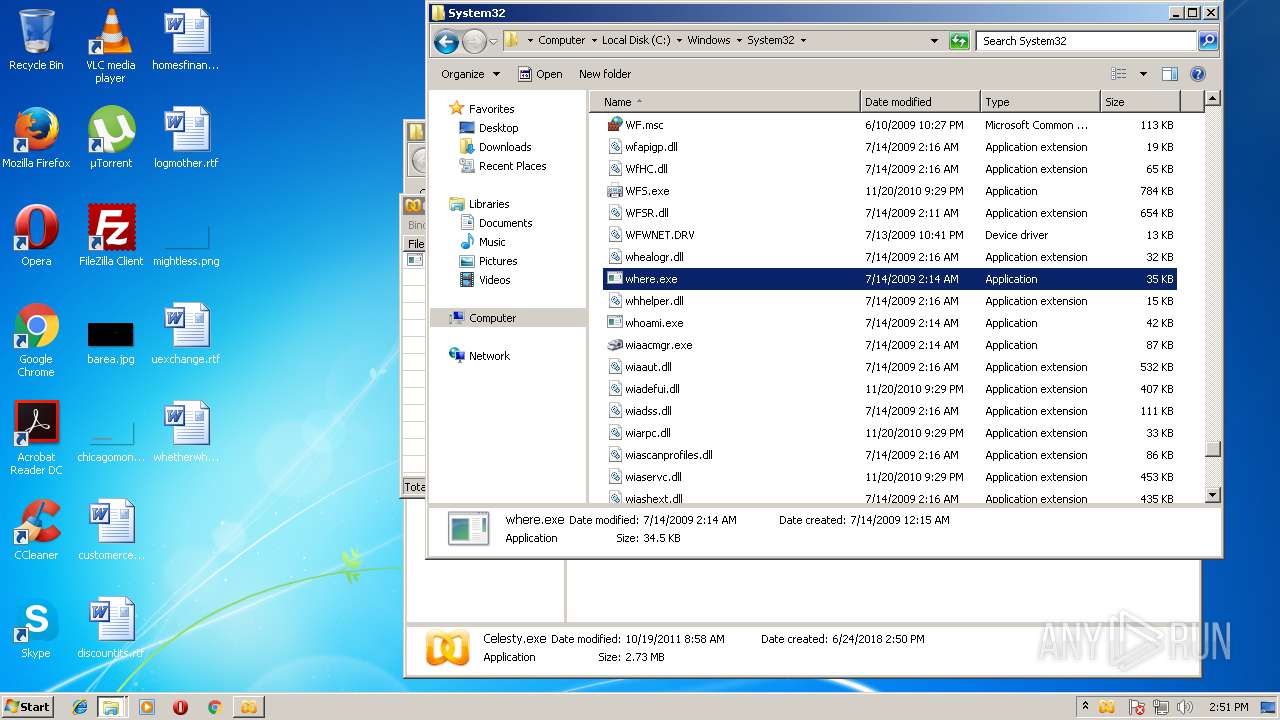Click the search magnifier icon
Screen dimensions: 1280x720
1208,41
